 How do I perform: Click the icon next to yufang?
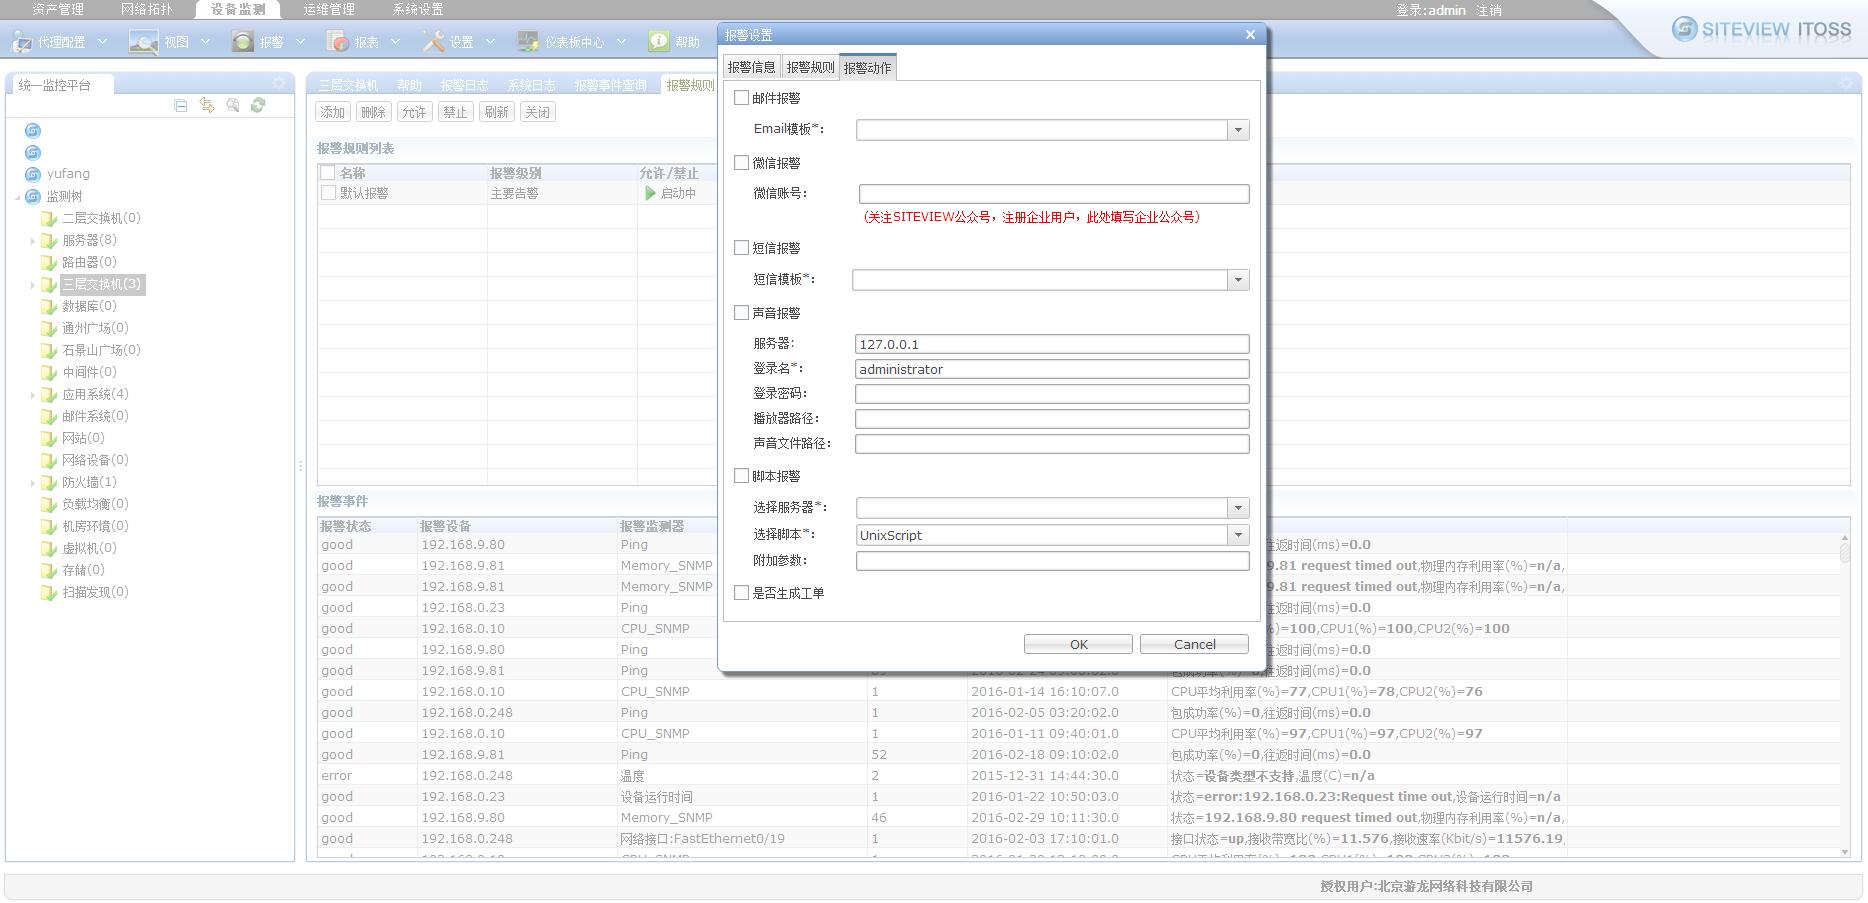coord(33,174)
